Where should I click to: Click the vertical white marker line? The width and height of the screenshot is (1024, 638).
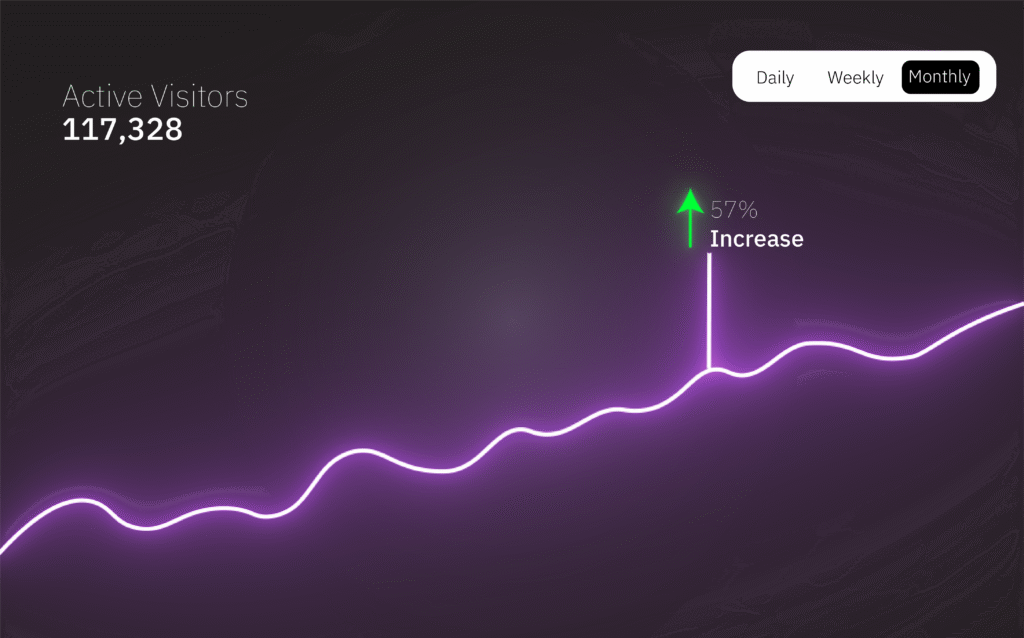click(x=709, y=311)
